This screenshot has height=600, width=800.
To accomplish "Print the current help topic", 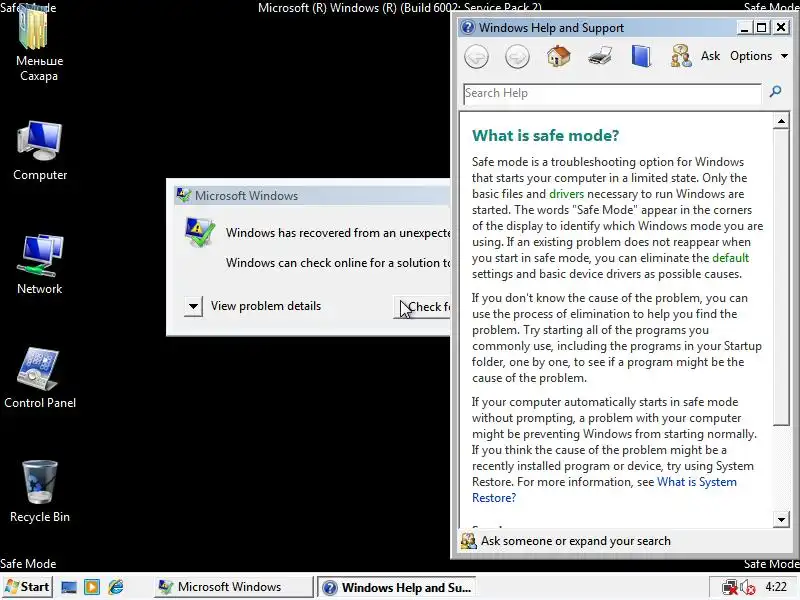I will click(x=600, y=56).
